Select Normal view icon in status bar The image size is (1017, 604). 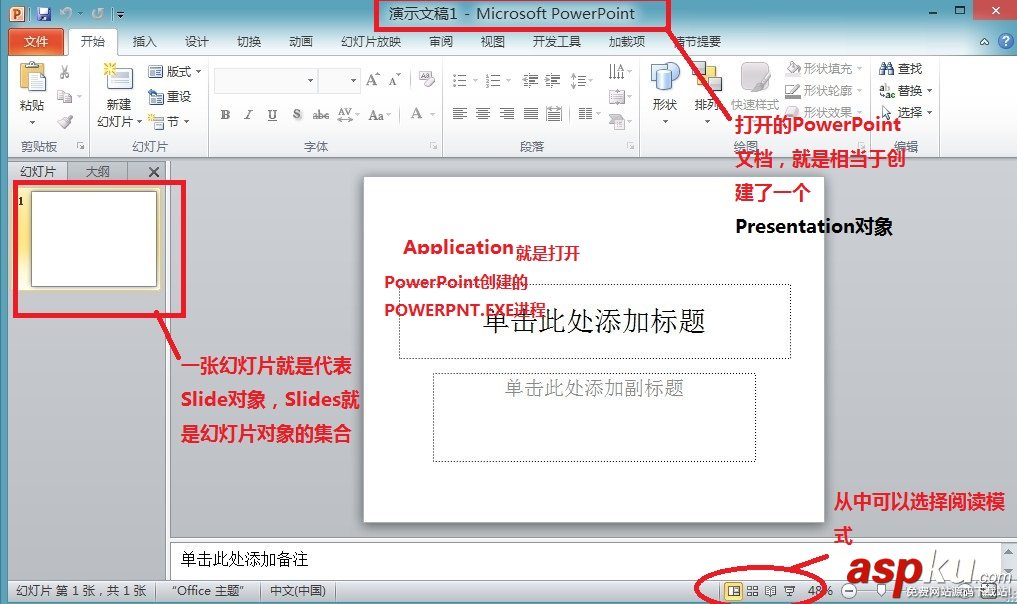pyautogui.click(x=734, y=590)
